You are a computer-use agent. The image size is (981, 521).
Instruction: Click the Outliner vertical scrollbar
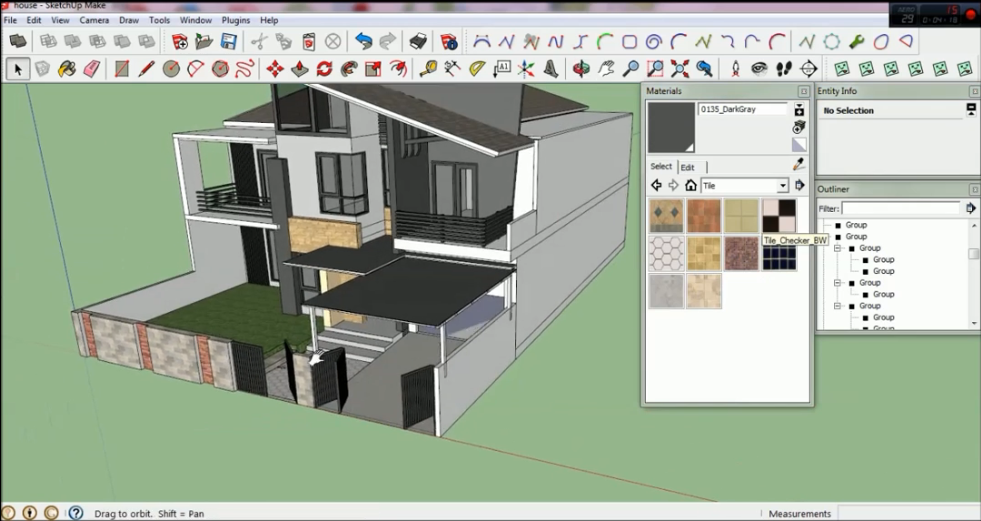point(973,273)
